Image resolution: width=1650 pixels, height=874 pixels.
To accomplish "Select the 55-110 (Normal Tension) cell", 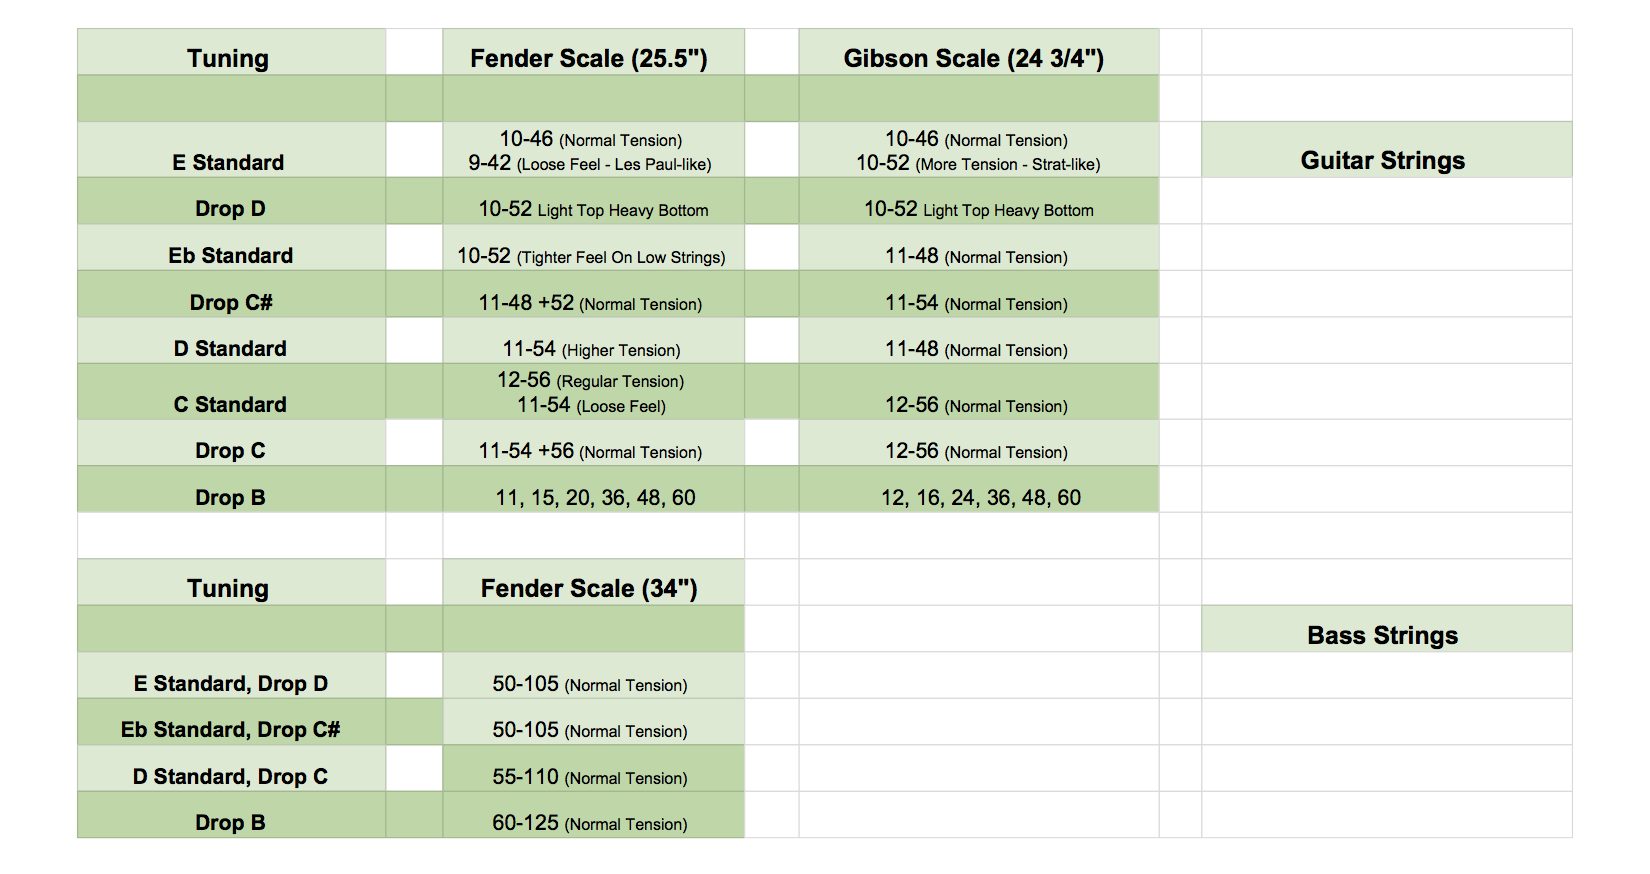I will (x=593, y=769).
